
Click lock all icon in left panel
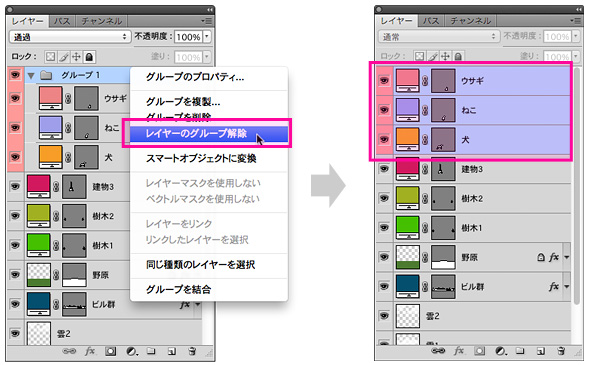89,57
